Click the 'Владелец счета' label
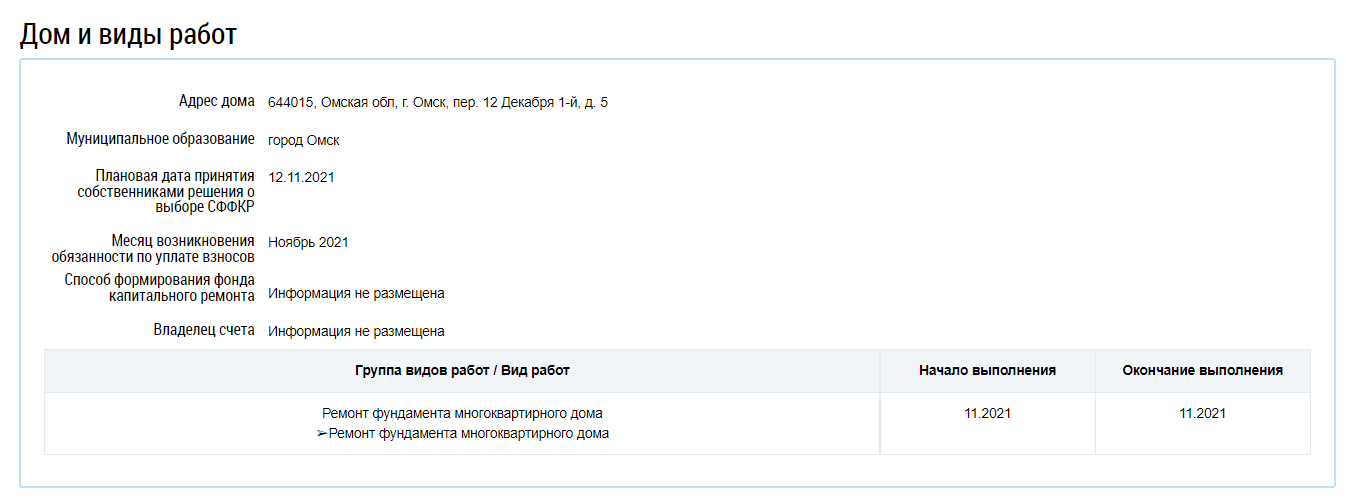The image size is (1346, 502). pos(204,330)
